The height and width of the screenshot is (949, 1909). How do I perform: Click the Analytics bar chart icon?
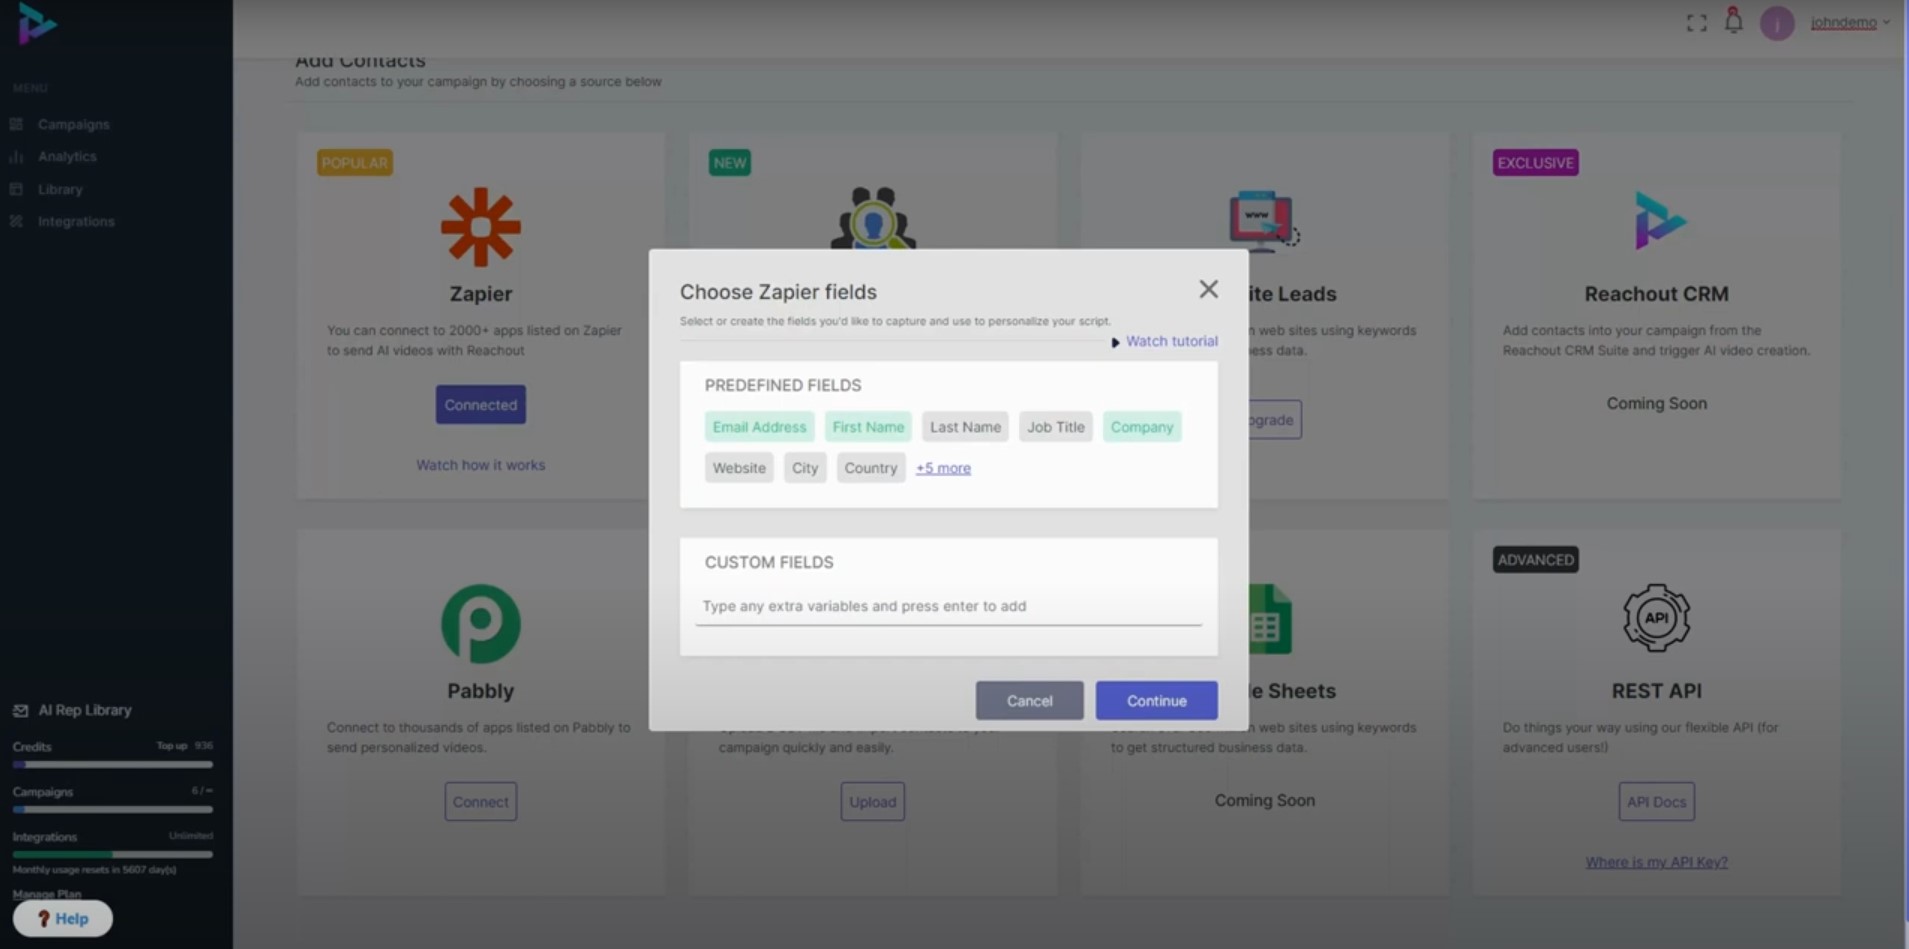click(16, 157)
